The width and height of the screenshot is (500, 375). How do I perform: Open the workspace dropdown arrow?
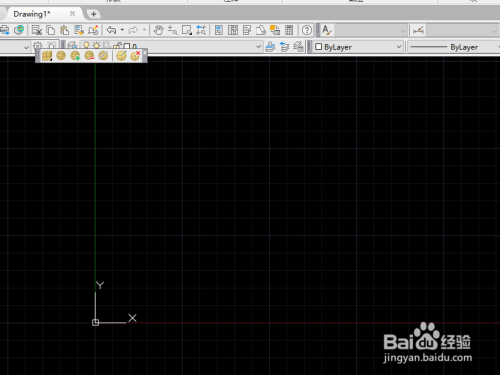[26, 47]
